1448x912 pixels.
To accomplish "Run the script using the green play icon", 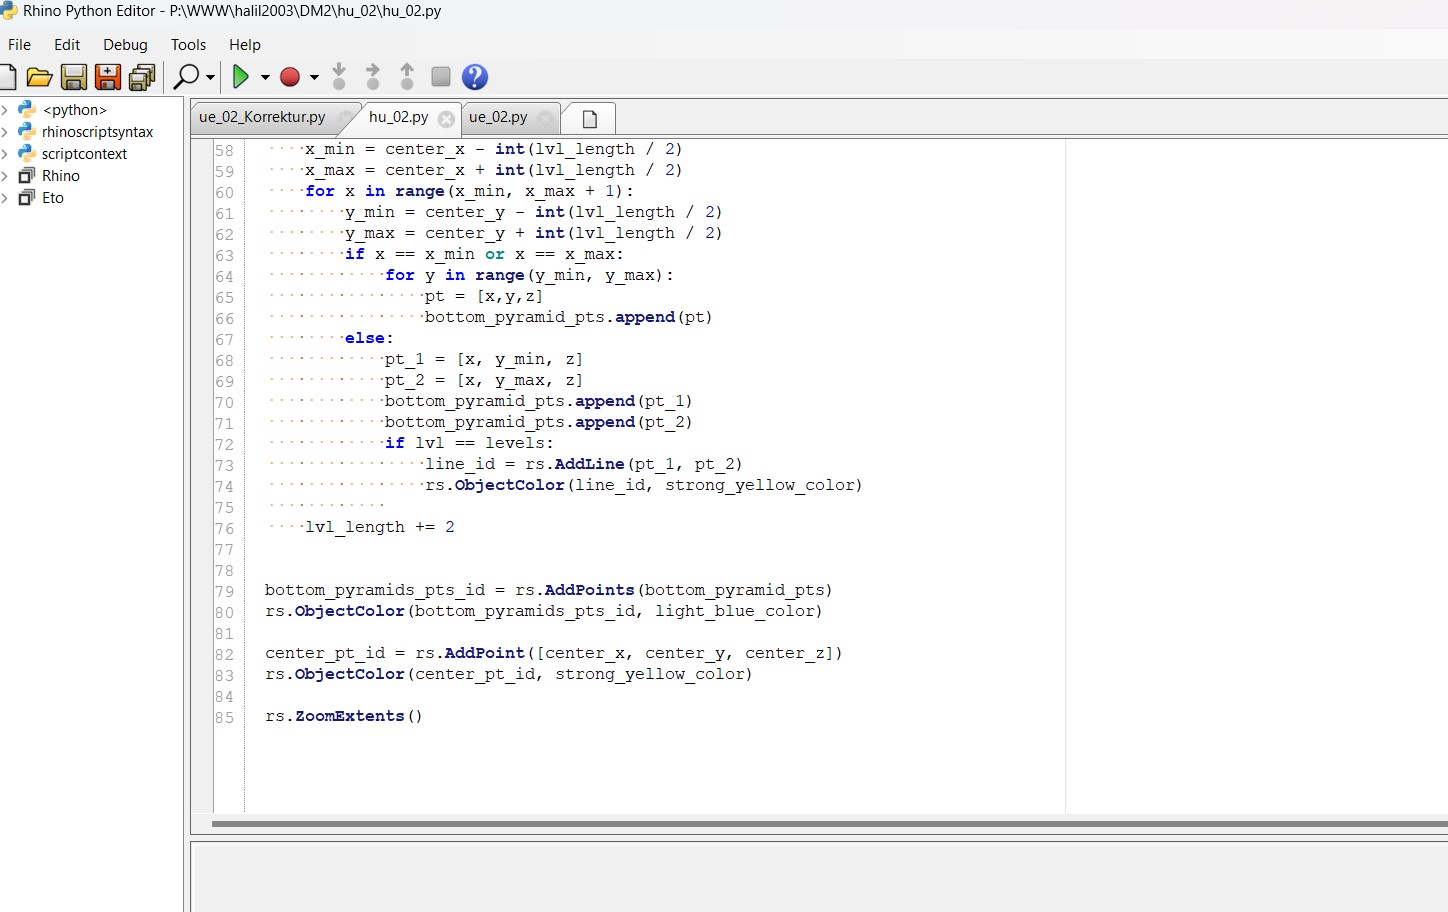I will 241,77.
